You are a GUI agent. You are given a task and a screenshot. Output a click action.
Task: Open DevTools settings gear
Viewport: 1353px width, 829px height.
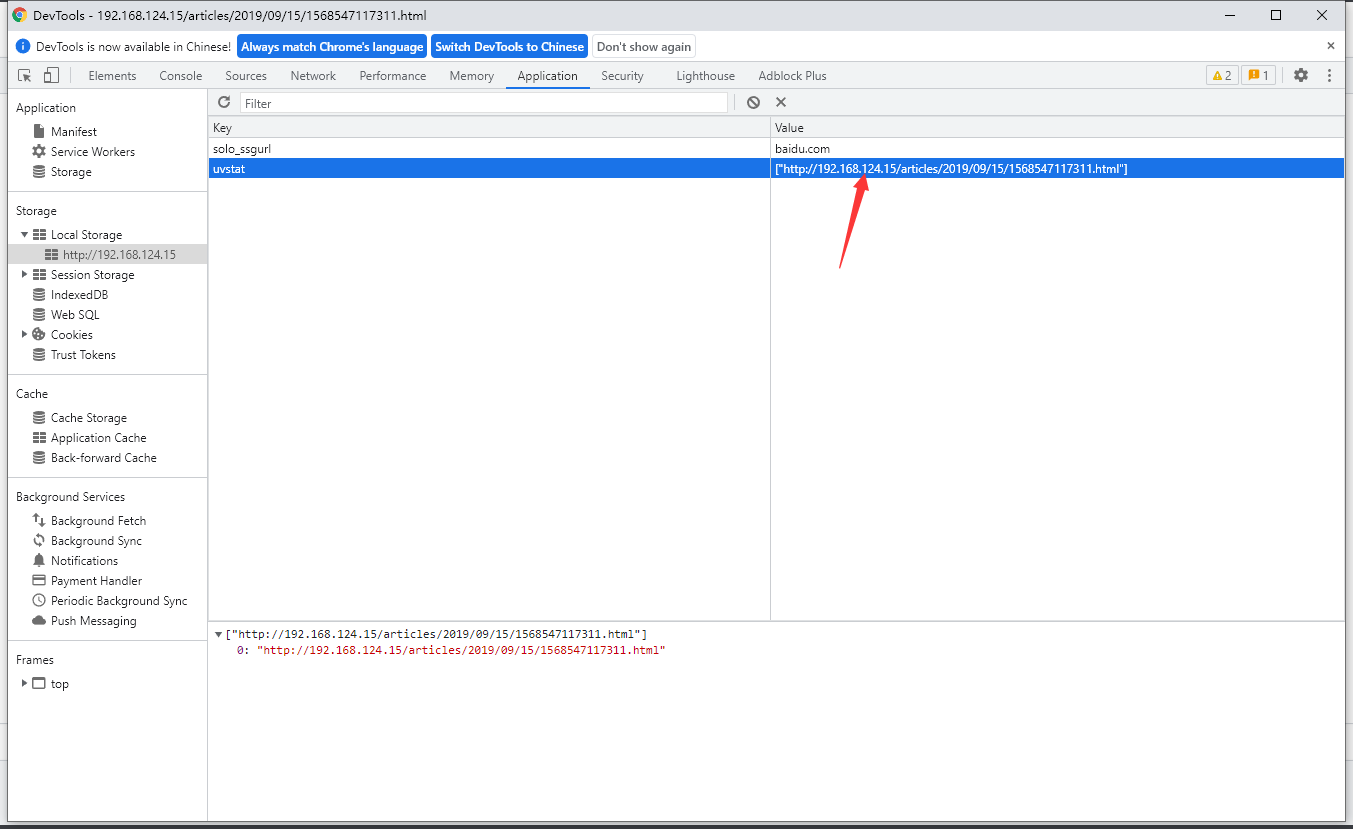coord(1300,76)
